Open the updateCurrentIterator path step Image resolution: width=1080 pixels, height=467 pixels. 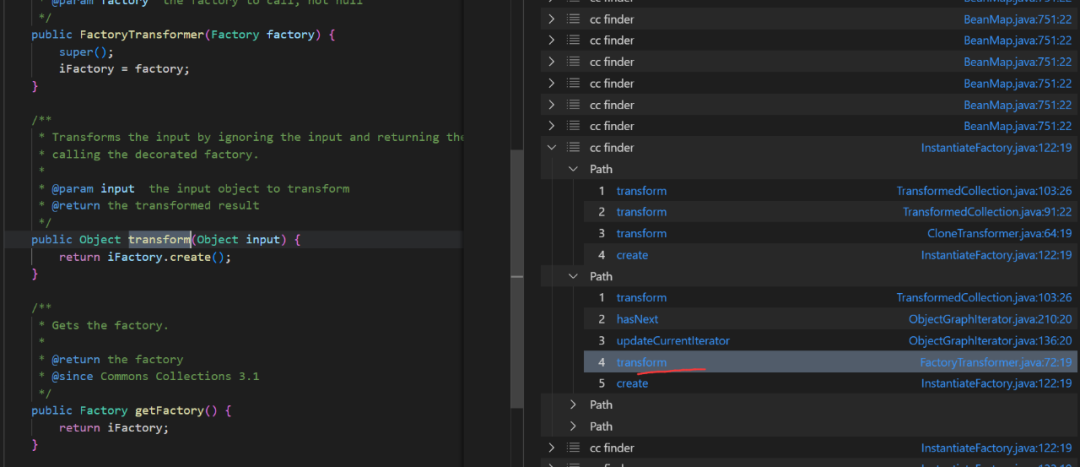coord(672,341)
